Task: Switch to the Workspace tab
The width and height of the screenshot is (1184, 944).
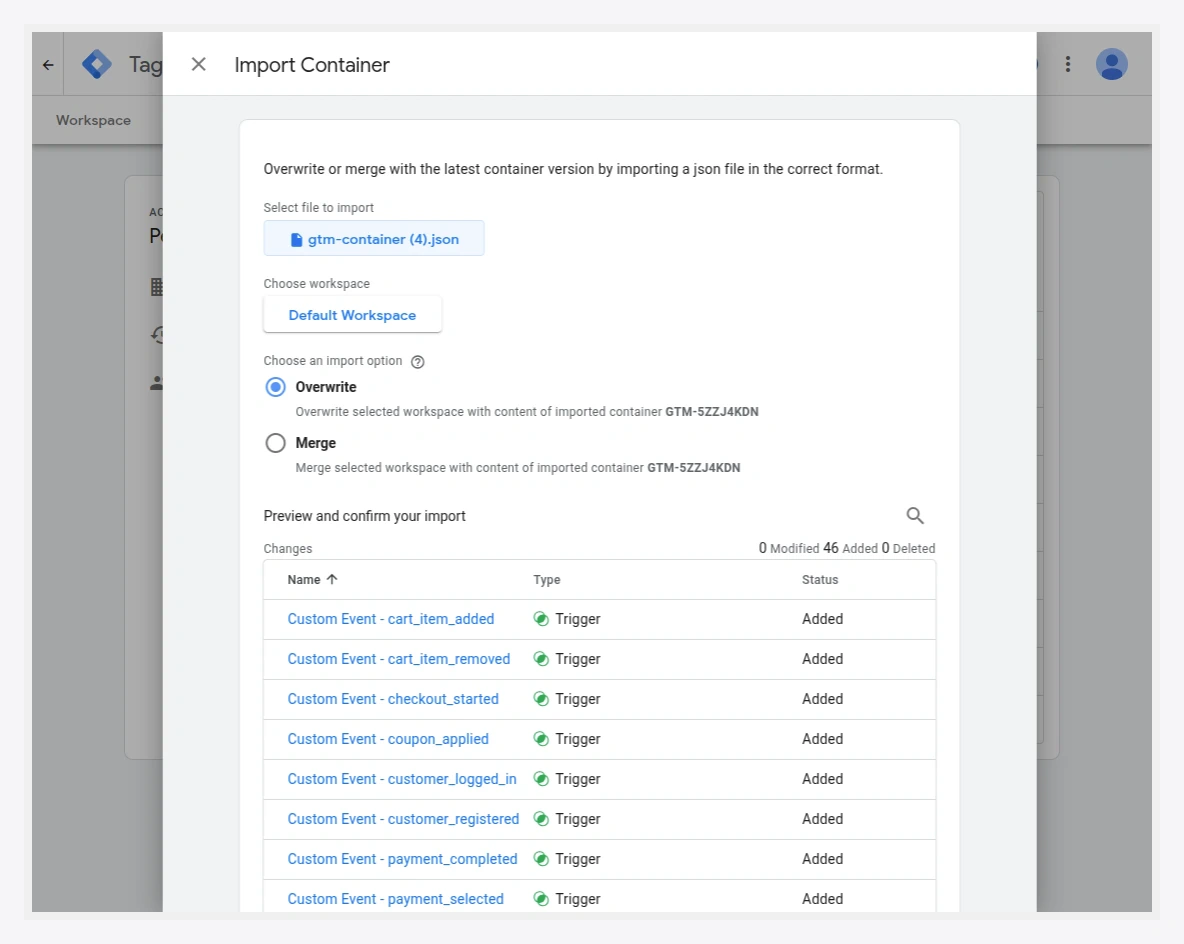Action: coord(93,120)
